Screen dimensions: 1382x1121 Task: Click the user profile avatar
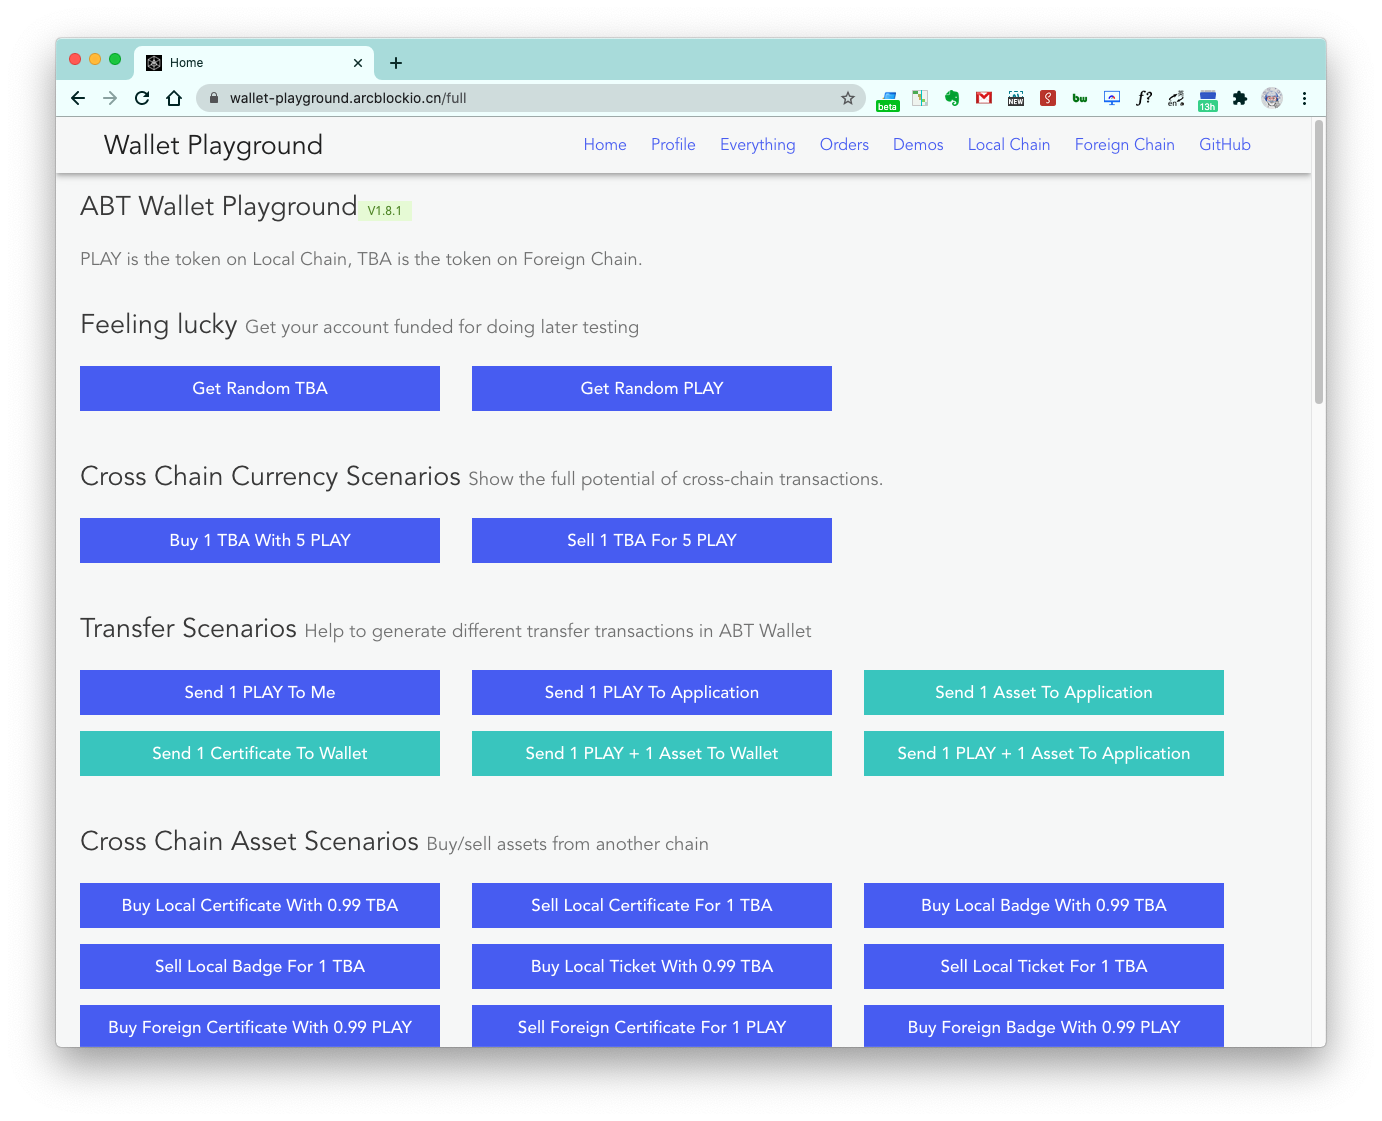1272,98
